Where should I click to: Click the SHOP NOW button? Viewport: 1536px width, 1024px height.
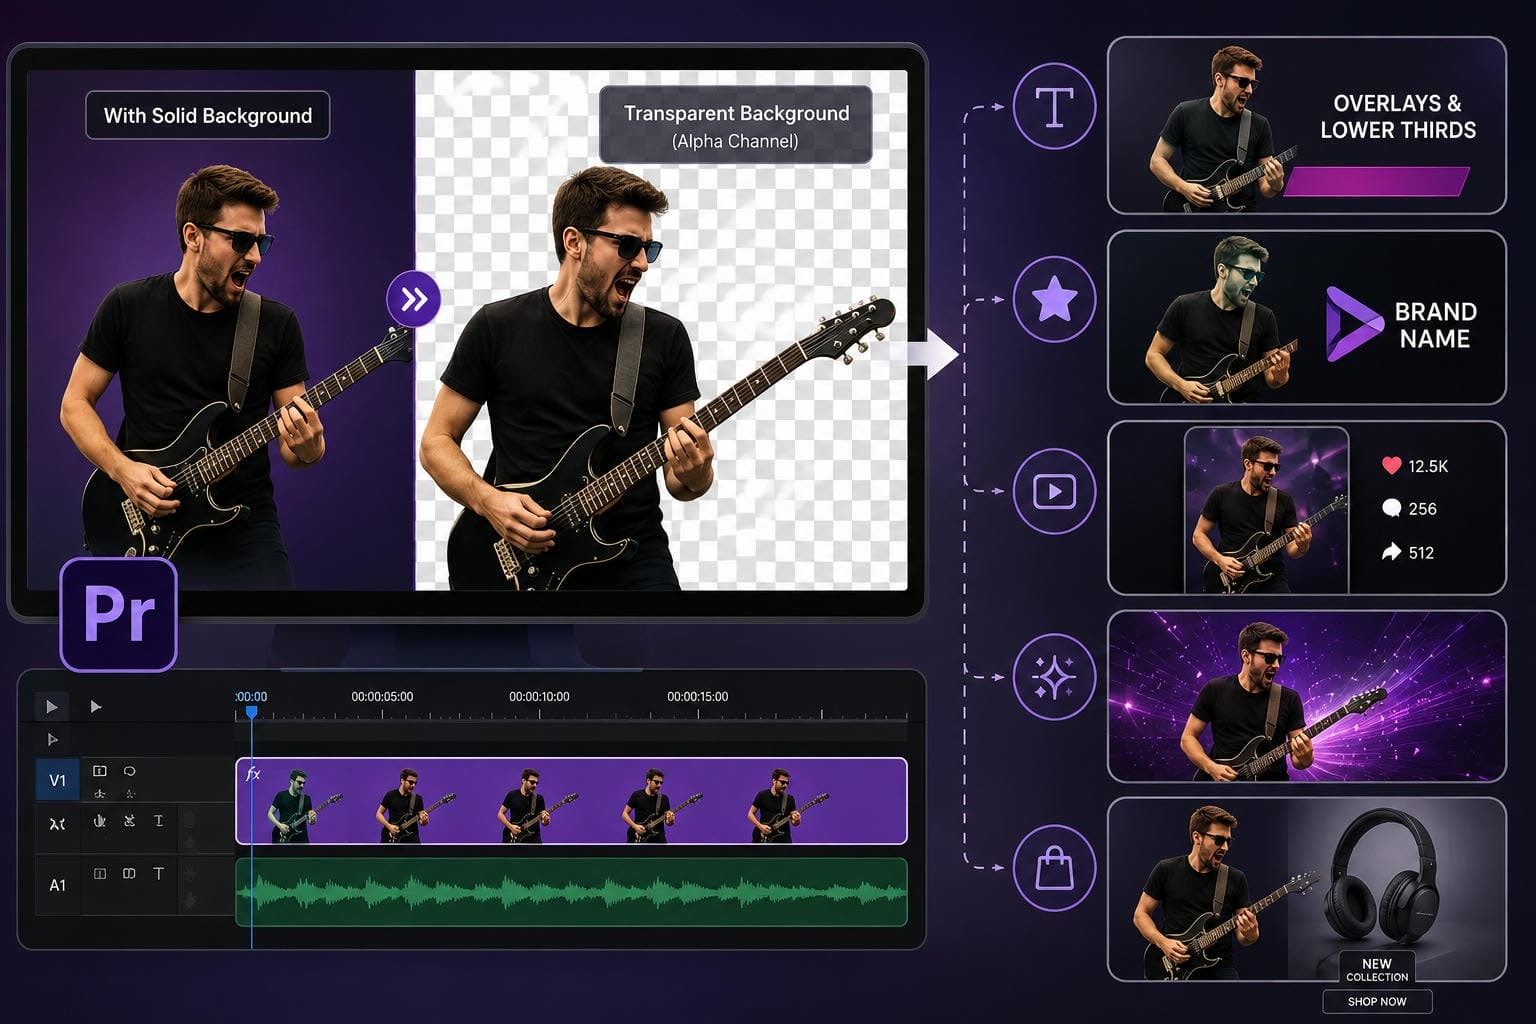coord(1377,1001)
